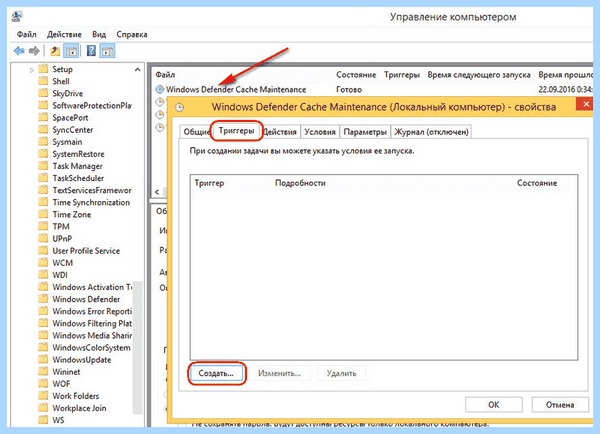Click the task list scroll-left arrow
Image resolution: width=600 pixels, height=434 pixels.
point(157,192)
